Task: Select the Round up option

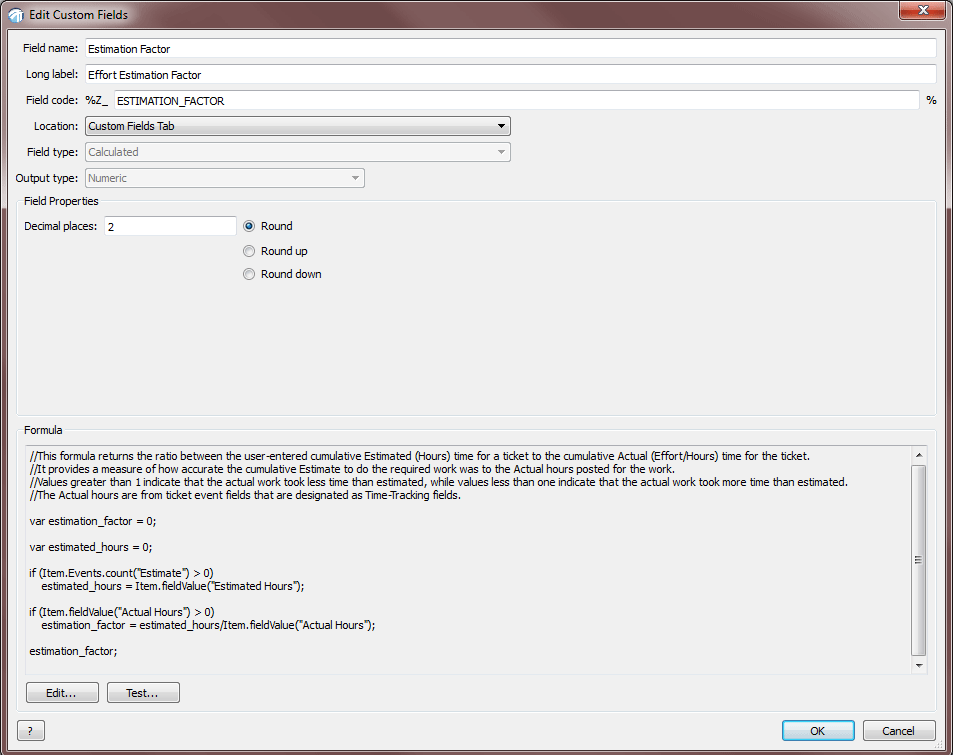Action: (x=250, y=251)
